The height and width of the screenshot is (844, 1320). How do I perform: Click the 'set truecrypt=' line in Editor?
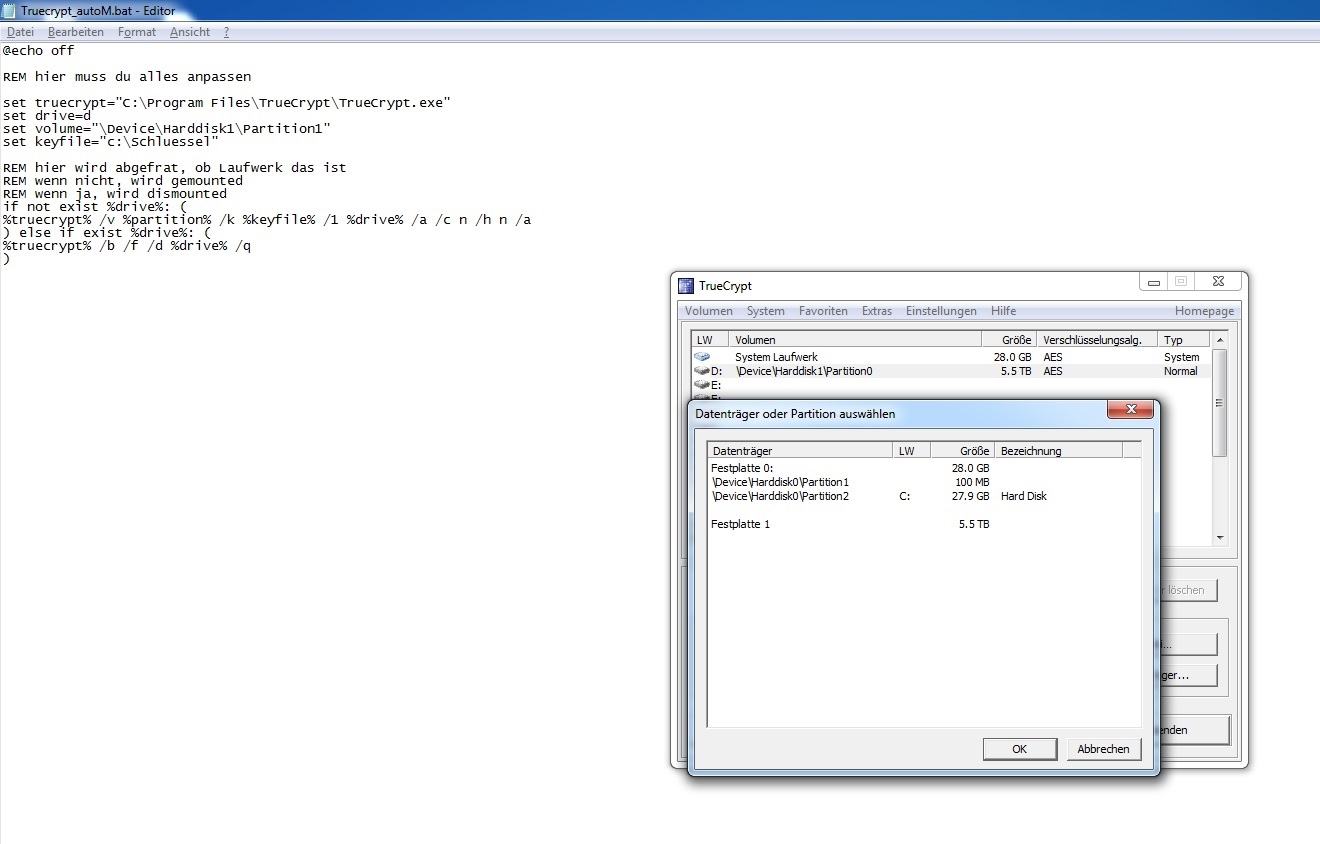click(226, 102)
